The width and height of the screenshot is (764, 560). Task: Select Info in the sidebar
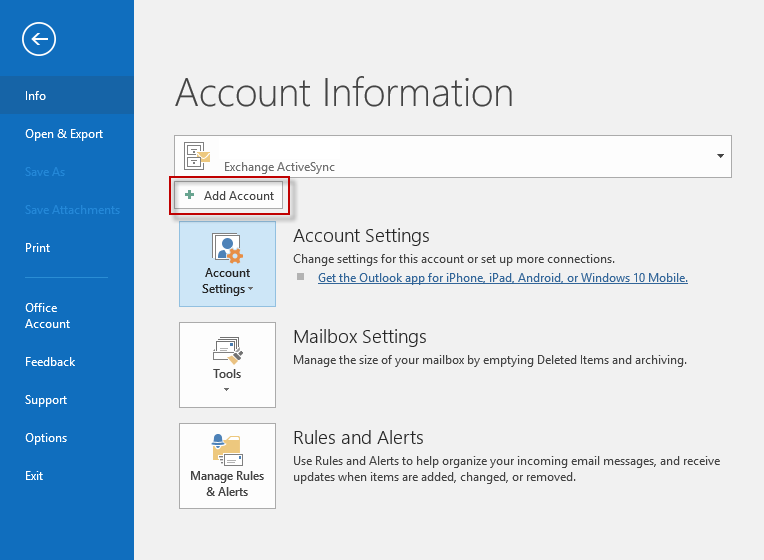[36, 96]
